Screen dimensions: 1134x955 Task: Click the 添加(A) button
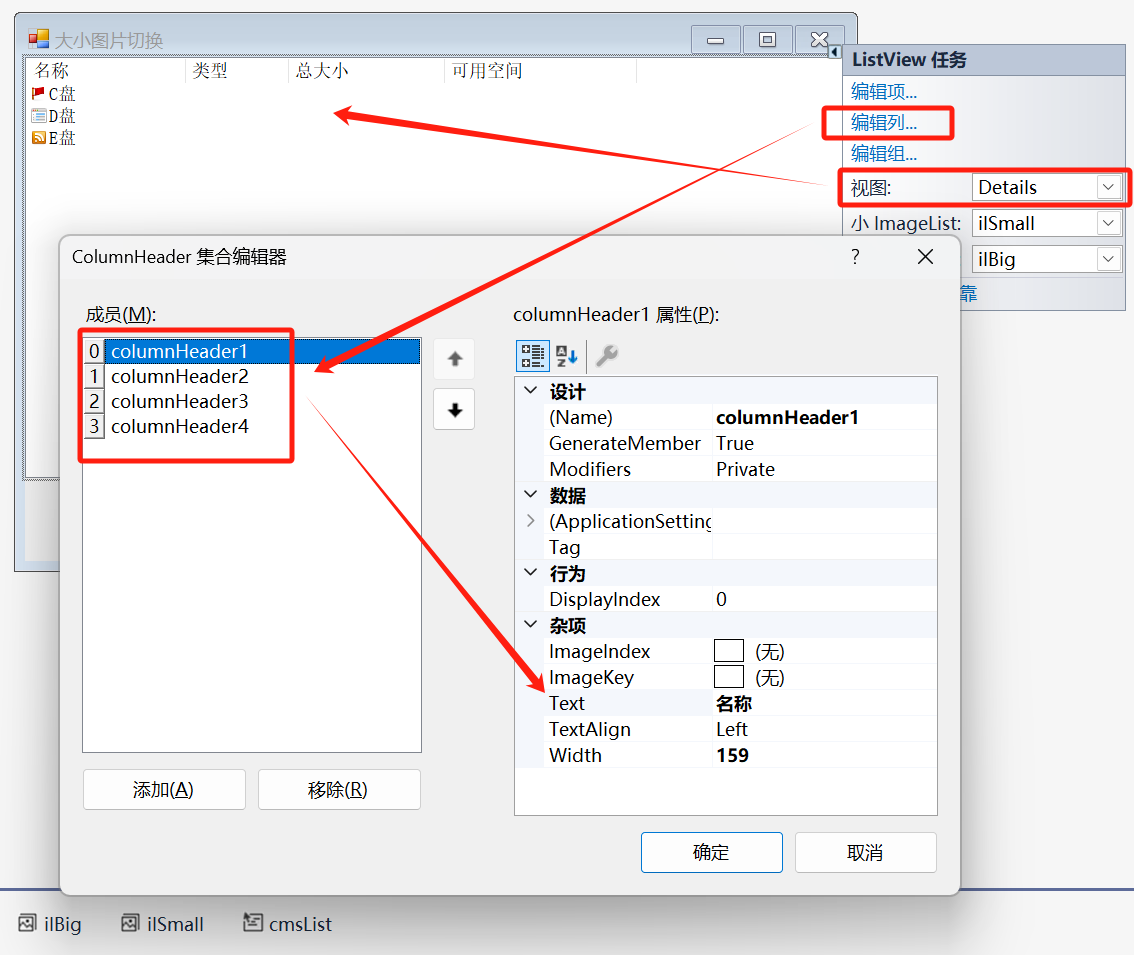(164, 790)
